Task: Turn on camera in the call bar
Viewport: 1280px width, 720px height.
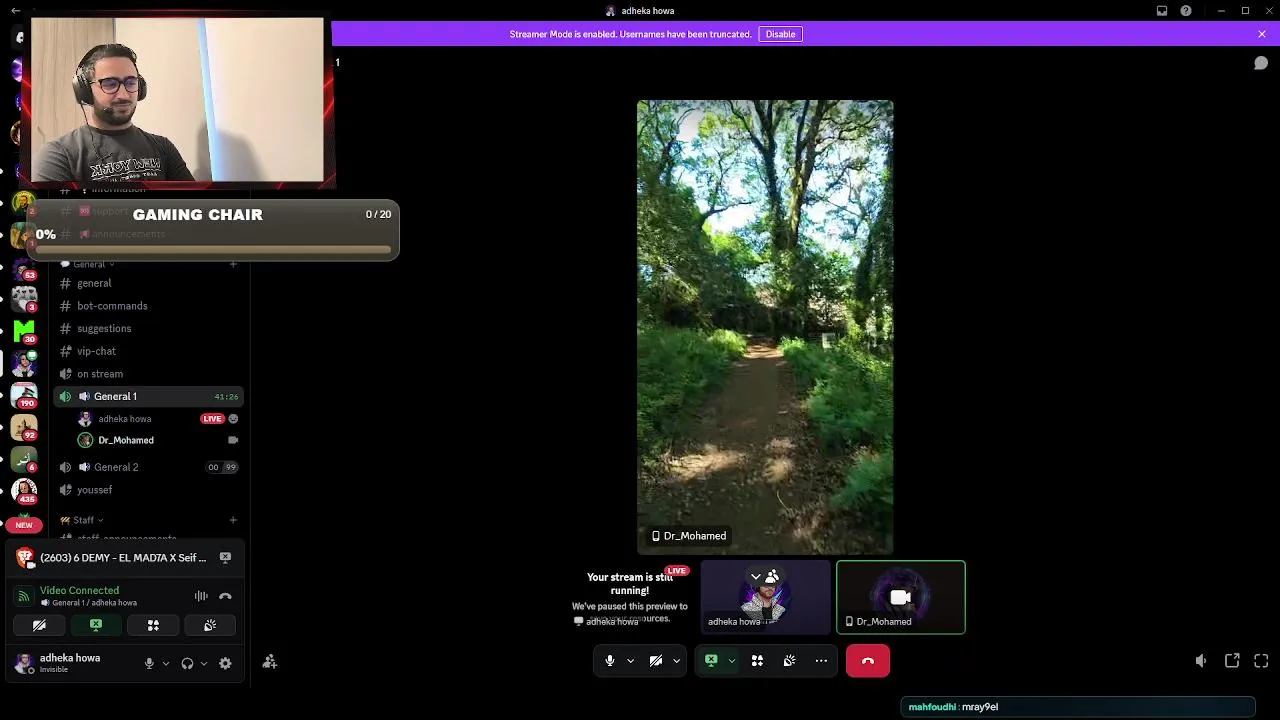Action: pos(655,661)
